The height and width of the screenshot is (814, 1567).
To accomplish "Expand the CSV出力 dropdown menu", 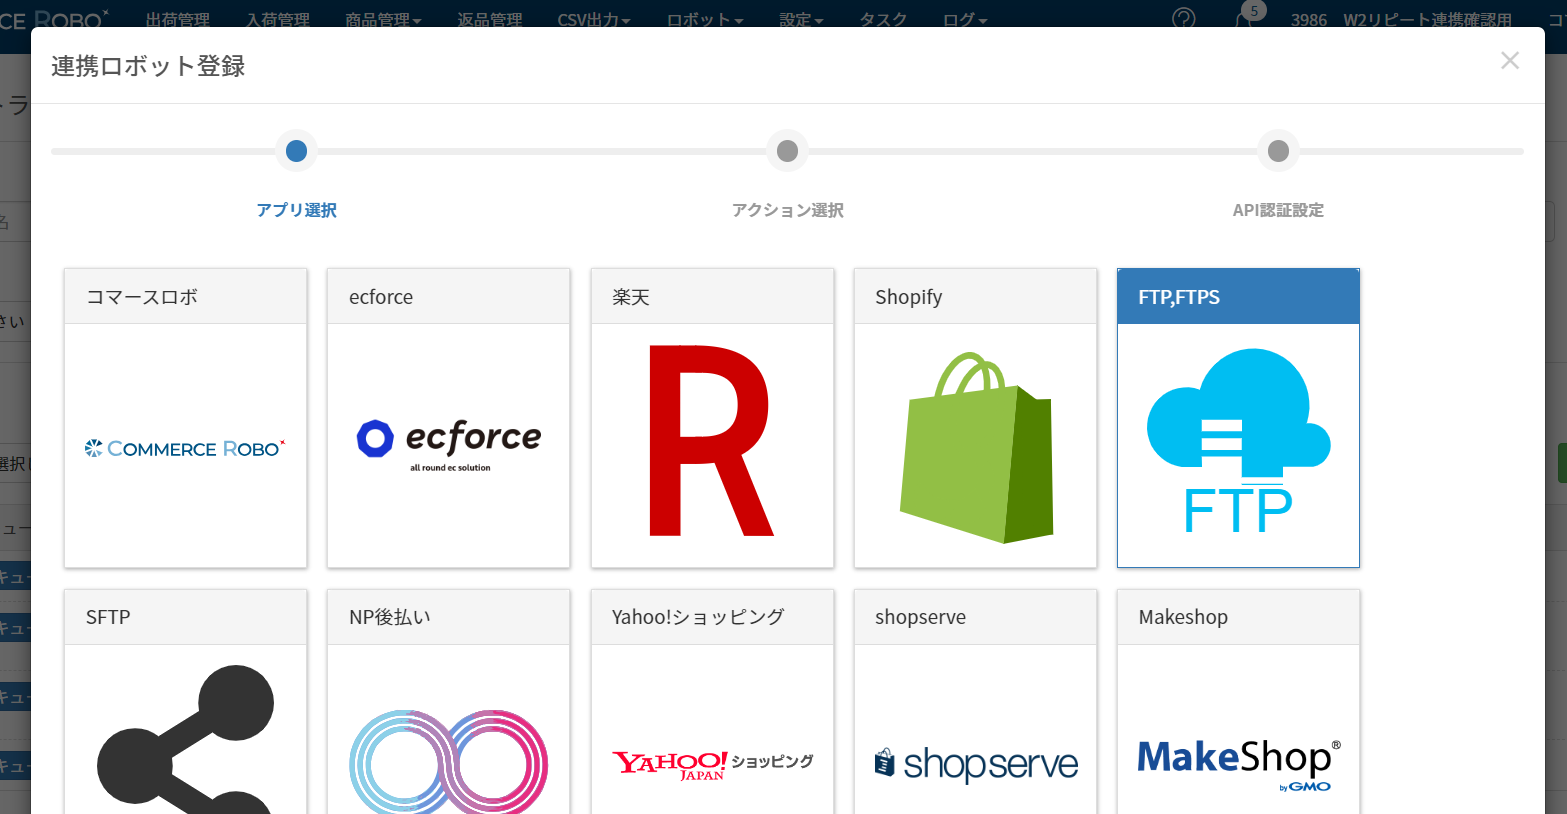I will coord(594,20).
